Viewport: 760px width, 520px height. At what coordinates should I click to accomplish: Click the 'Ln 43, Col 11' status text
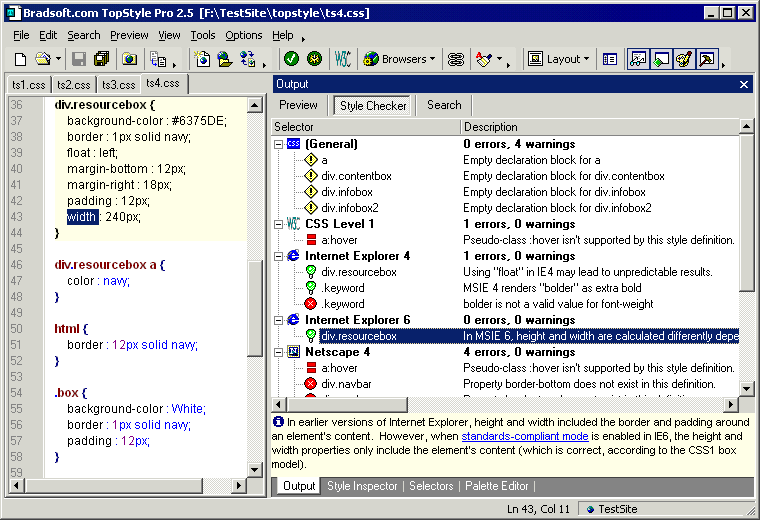538,509
